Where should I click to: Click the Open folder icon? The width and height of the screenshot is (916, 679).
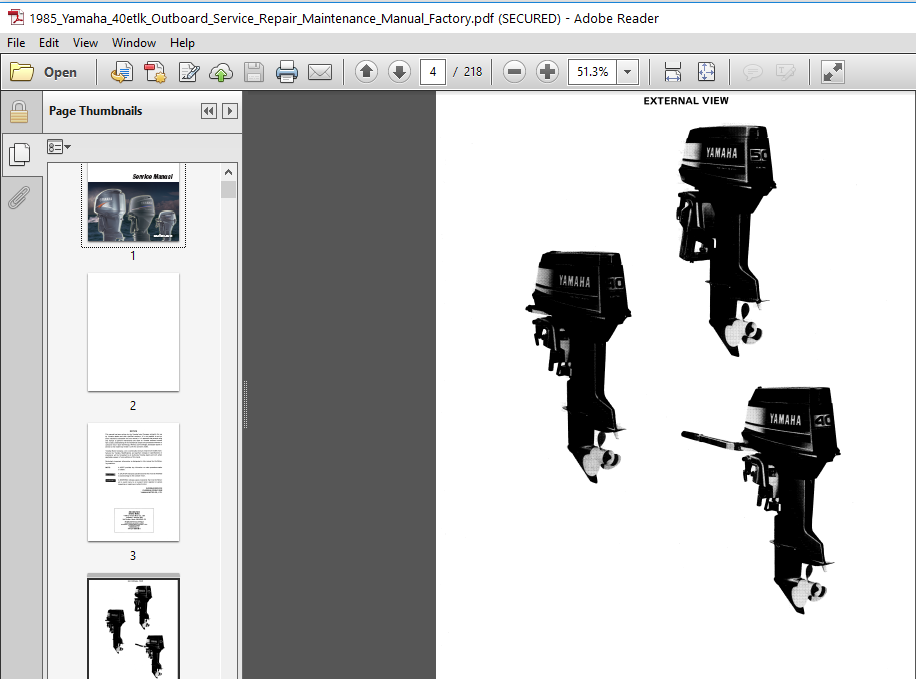tap(22, 72)
